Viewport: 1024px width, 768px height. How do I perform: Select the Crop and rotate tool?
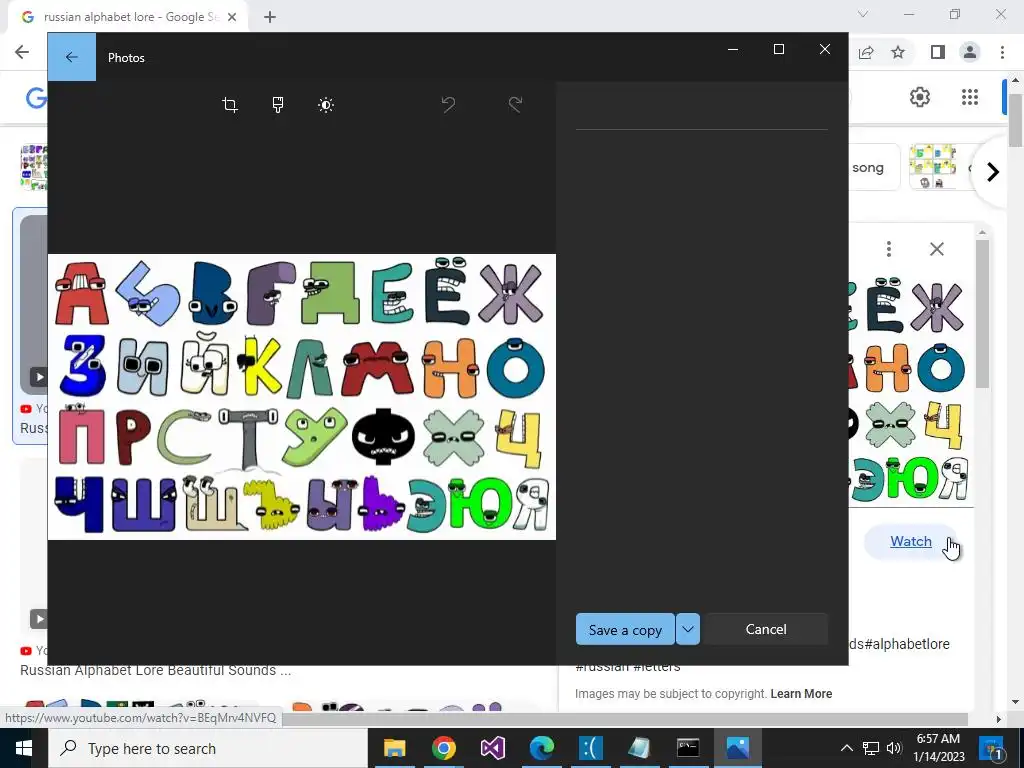click(x=230, y=104)
